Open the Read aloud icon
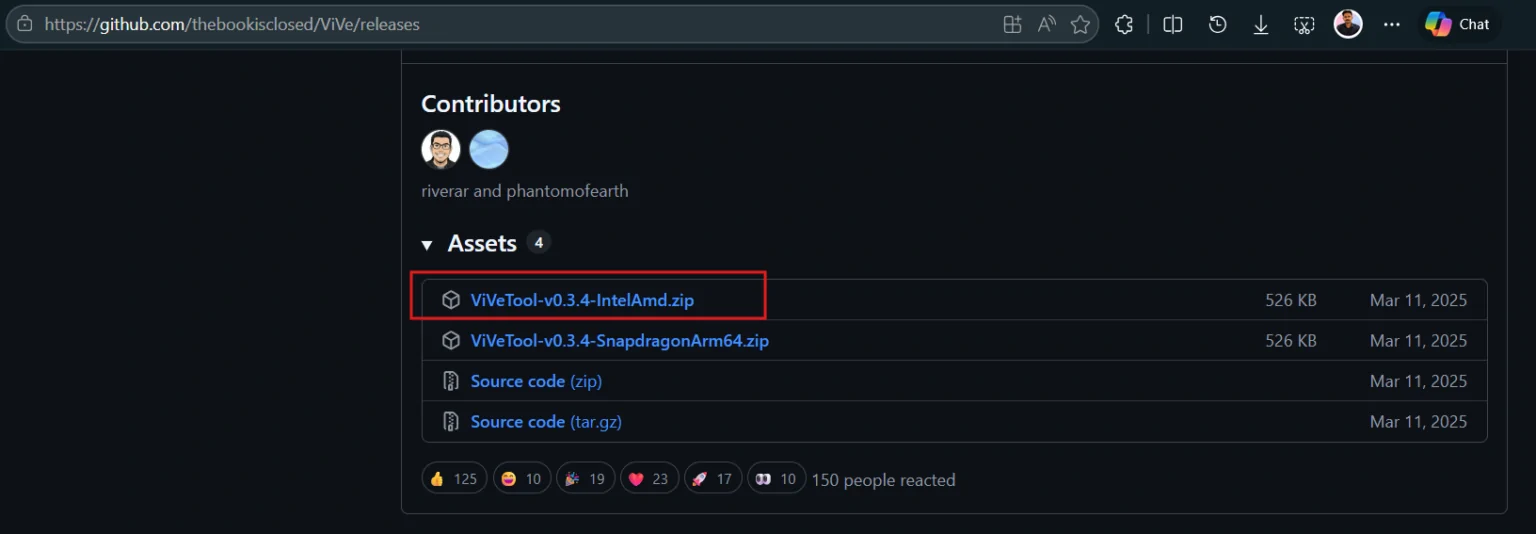The image size is (1536, 534). point(1046,25)
